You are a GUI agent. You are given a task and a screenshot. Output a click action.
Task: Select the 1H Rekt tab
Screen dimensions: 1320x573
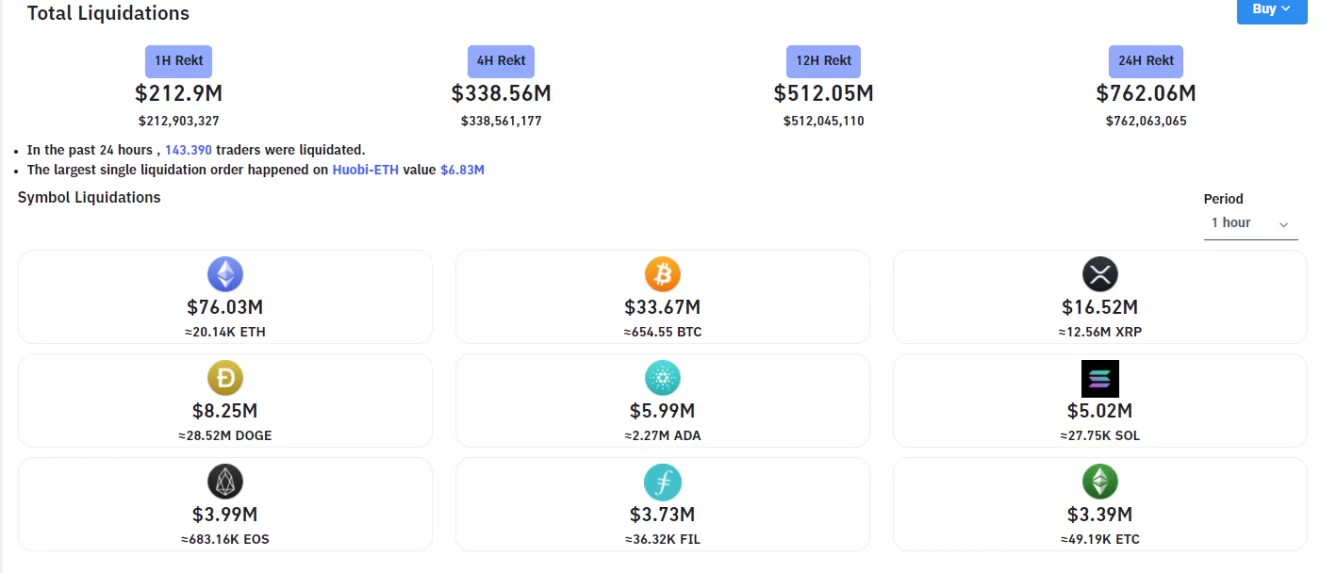(179, 61)
